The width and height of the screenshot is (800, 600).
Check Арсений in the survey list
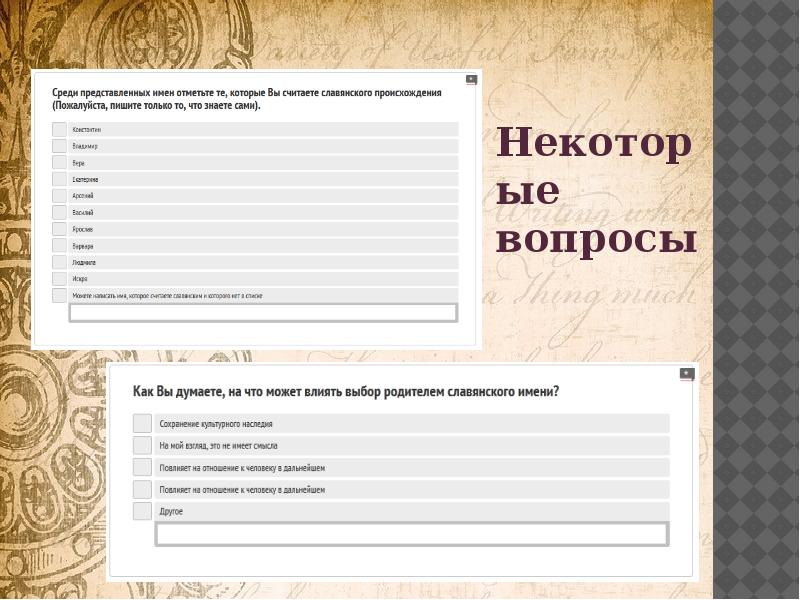tap(58, 196)
